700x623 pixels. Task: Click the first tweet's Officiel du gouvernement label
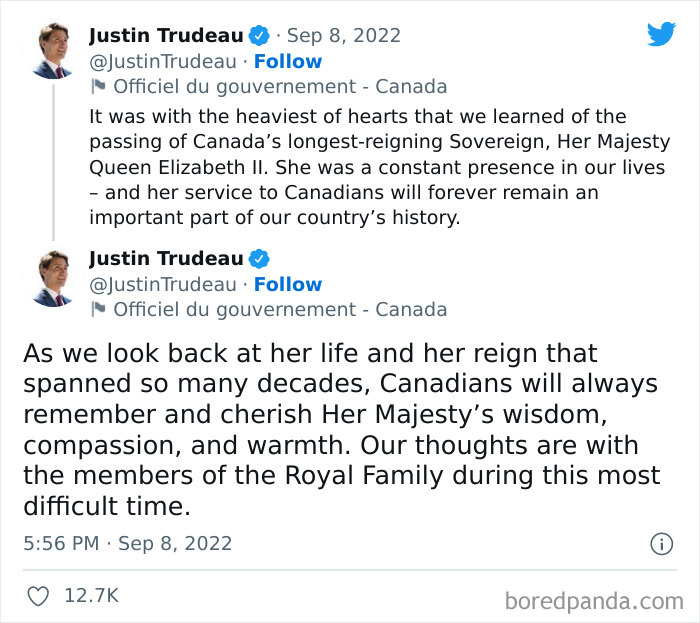click(x=280, y=86)
